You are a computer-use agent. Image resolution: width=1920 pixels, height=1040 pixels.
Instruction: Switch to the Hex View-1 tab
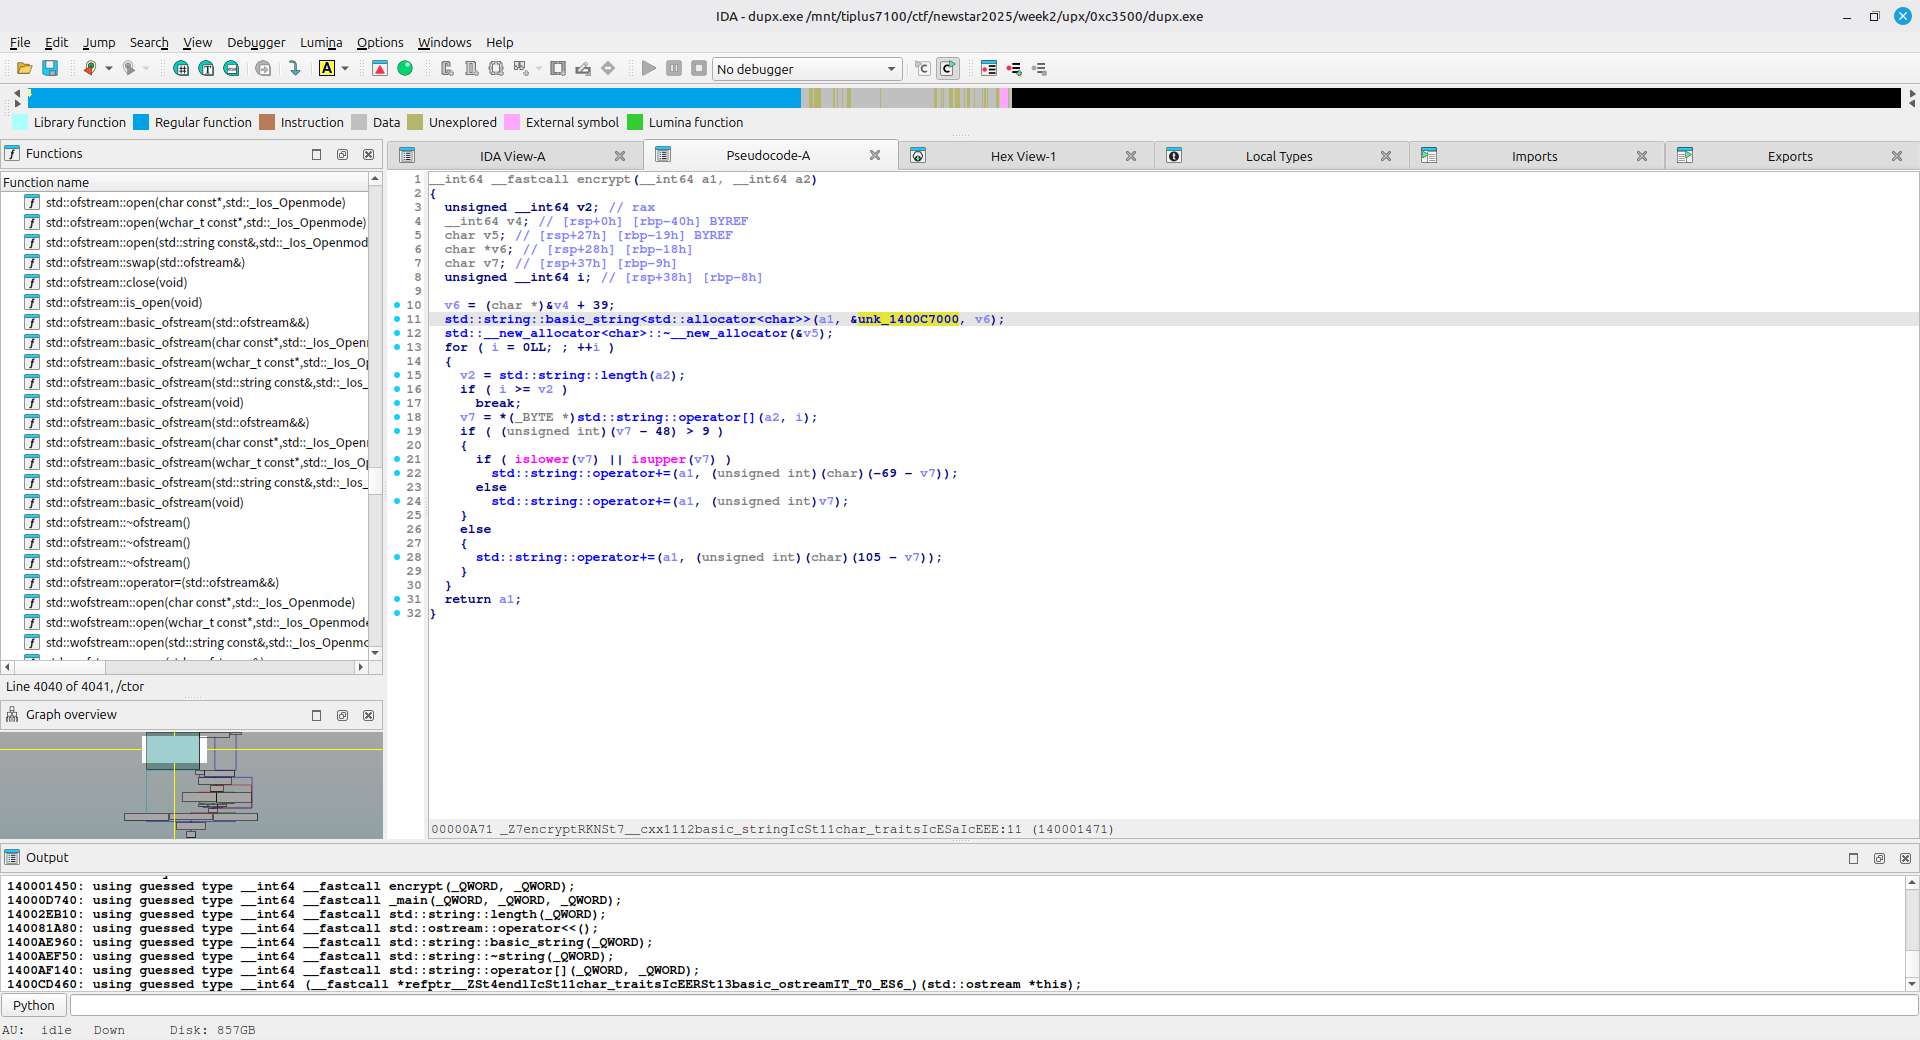pos(1022,156)
